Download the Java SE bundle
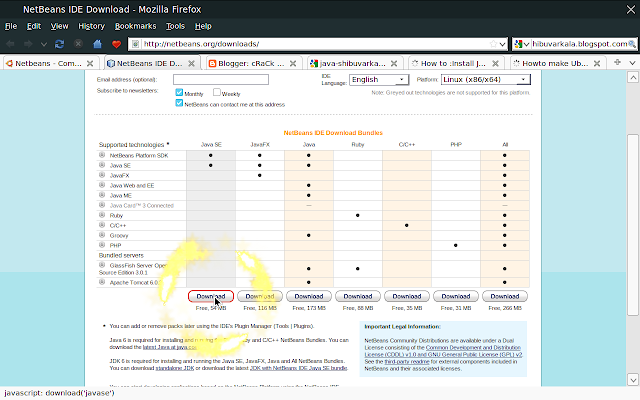The width and height of the screenshot is (640, 400). click(x=211, y=296)
